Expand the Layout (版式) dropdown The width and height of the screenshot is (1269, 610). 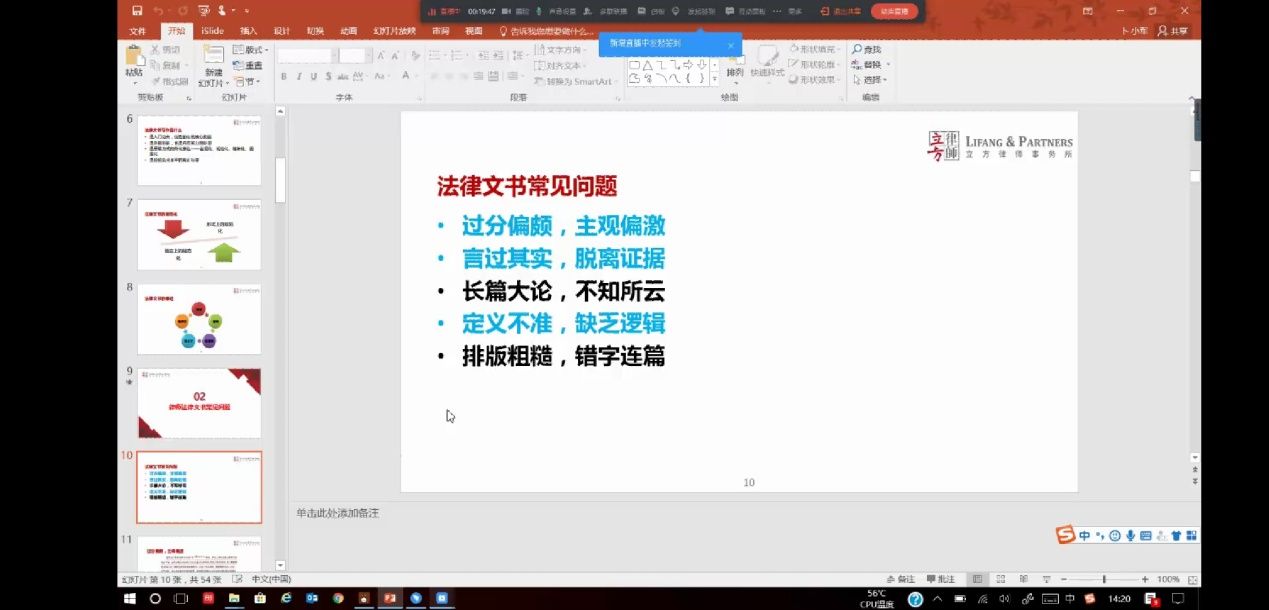coord(250,49)
